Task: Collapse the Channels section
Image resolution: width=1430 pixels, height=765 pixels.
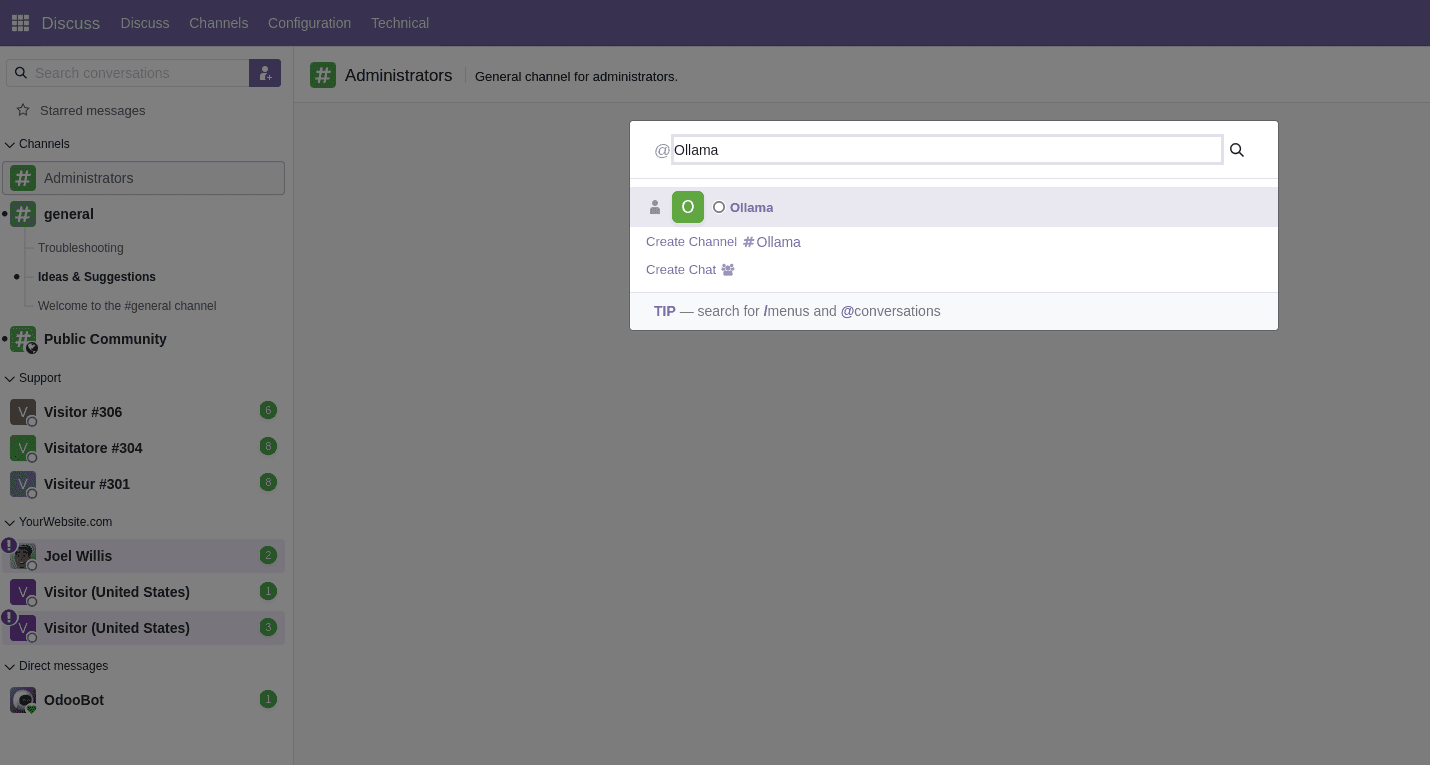Action: [9, 143]
